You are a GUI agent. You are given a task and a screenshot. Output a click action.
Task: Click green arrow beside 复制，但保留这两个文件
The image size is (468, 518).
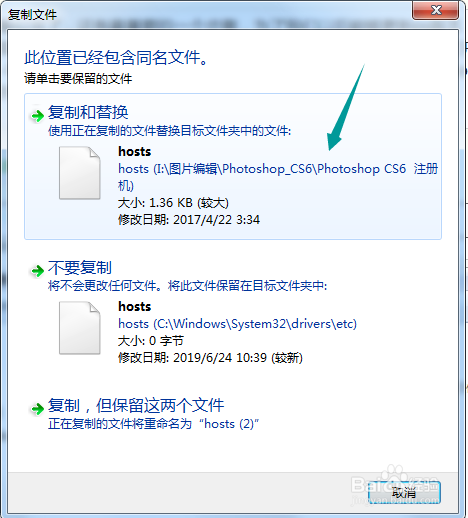38,409
